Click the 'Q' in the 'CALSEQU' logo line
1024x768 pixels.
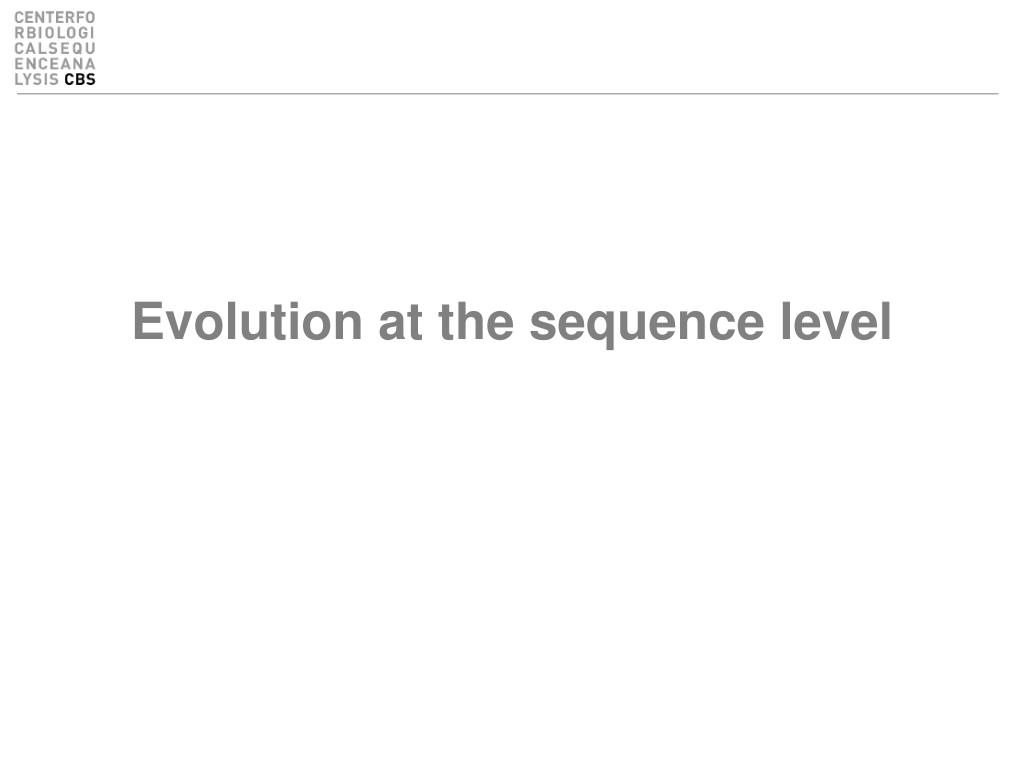(x=79, y=49)
